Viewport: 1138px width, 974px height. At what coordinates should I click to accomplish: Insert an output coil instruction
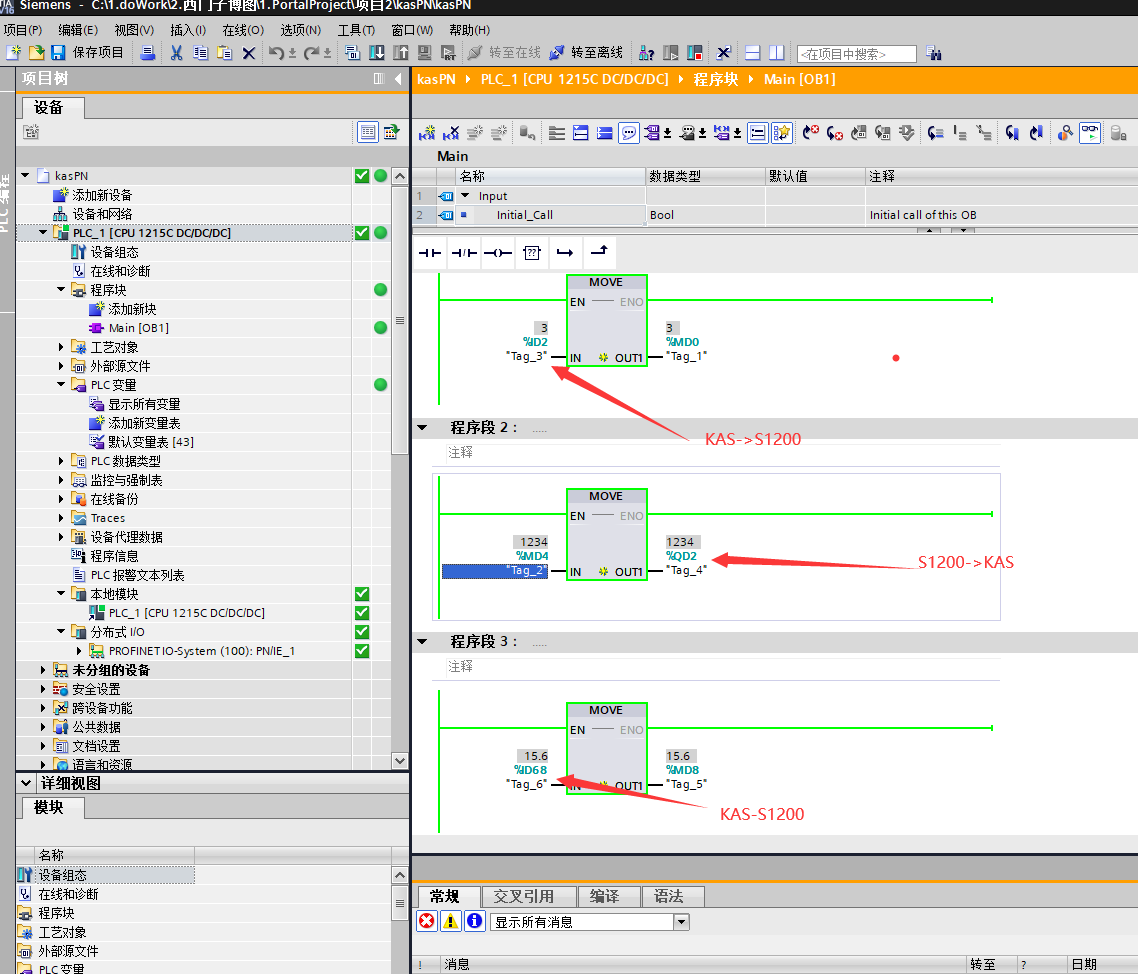coord(497,254)
